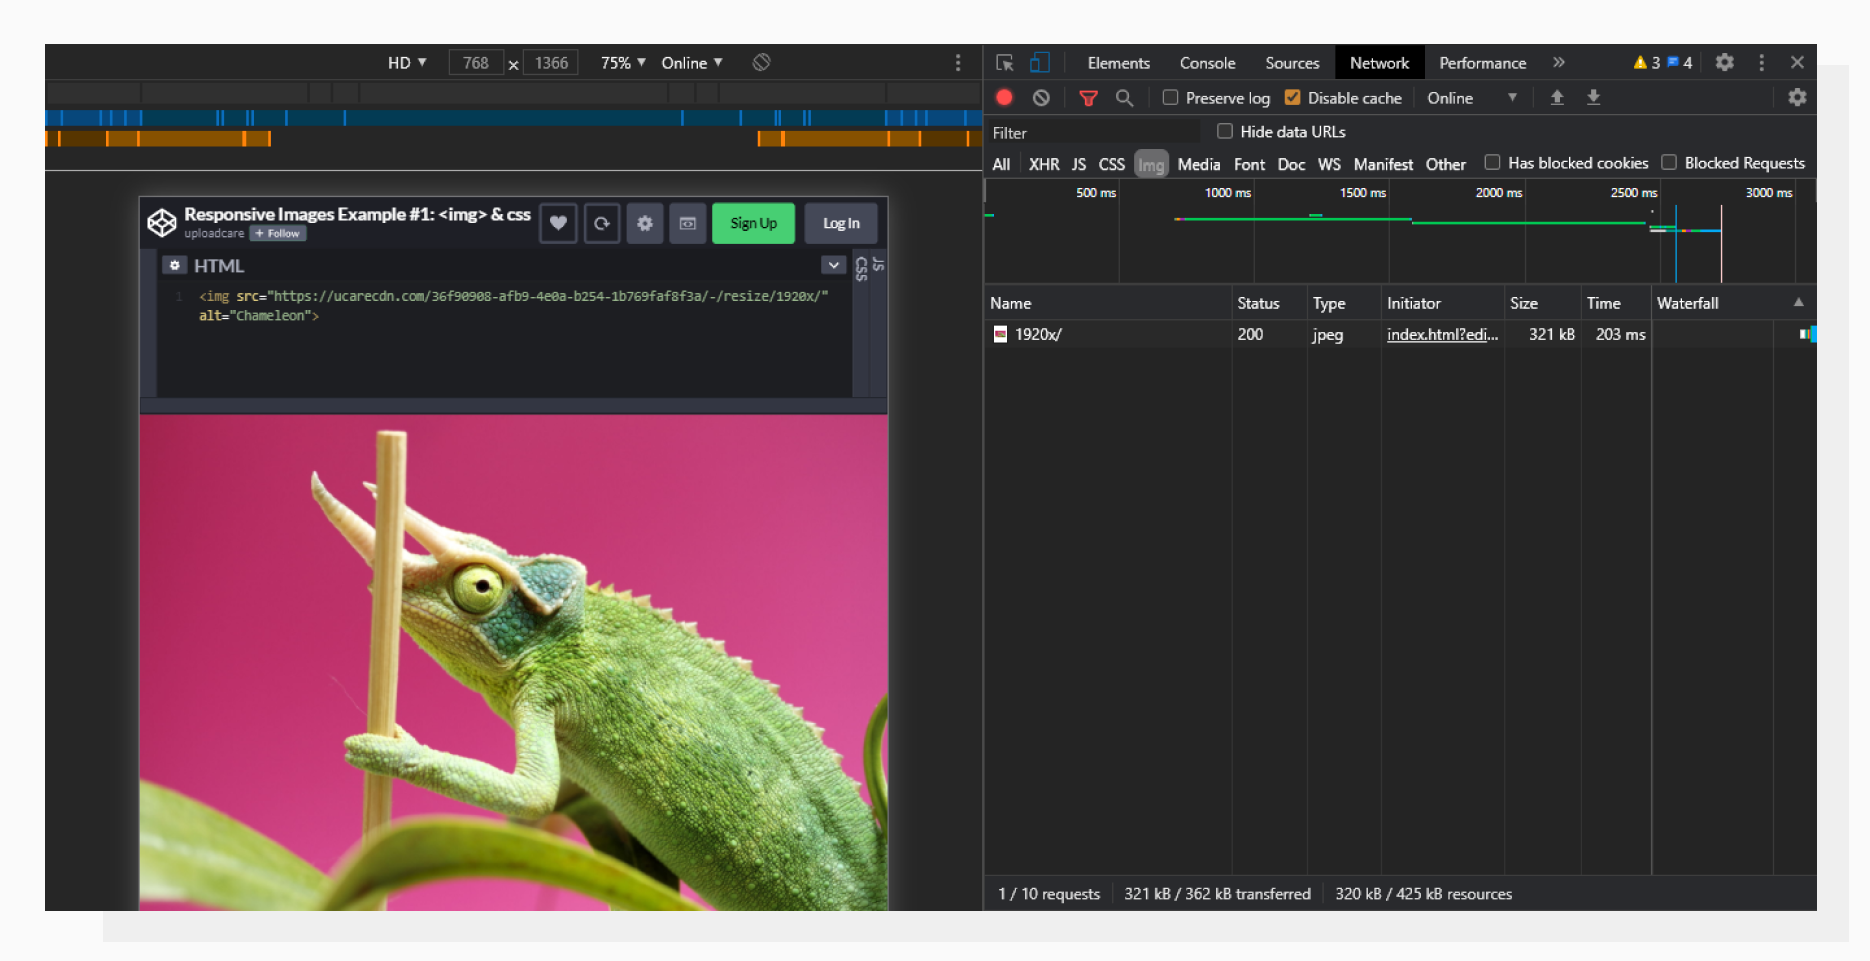1870x961 pixels.
Task: Clear the network requests log
Action: tap(1042, 97)
